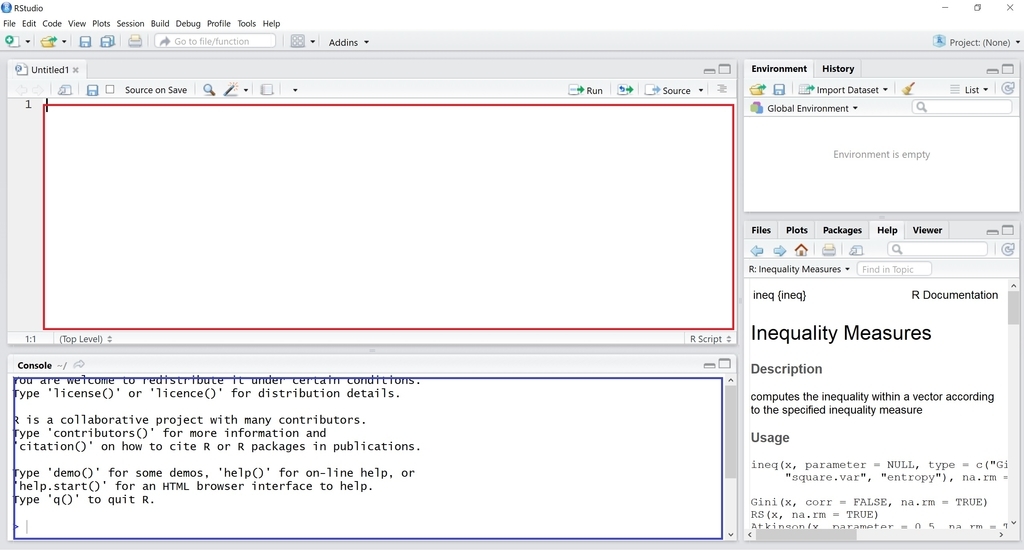1024x551 pixels.
Task: Open New File dropdown arrow
Action: tap(27, 42)
